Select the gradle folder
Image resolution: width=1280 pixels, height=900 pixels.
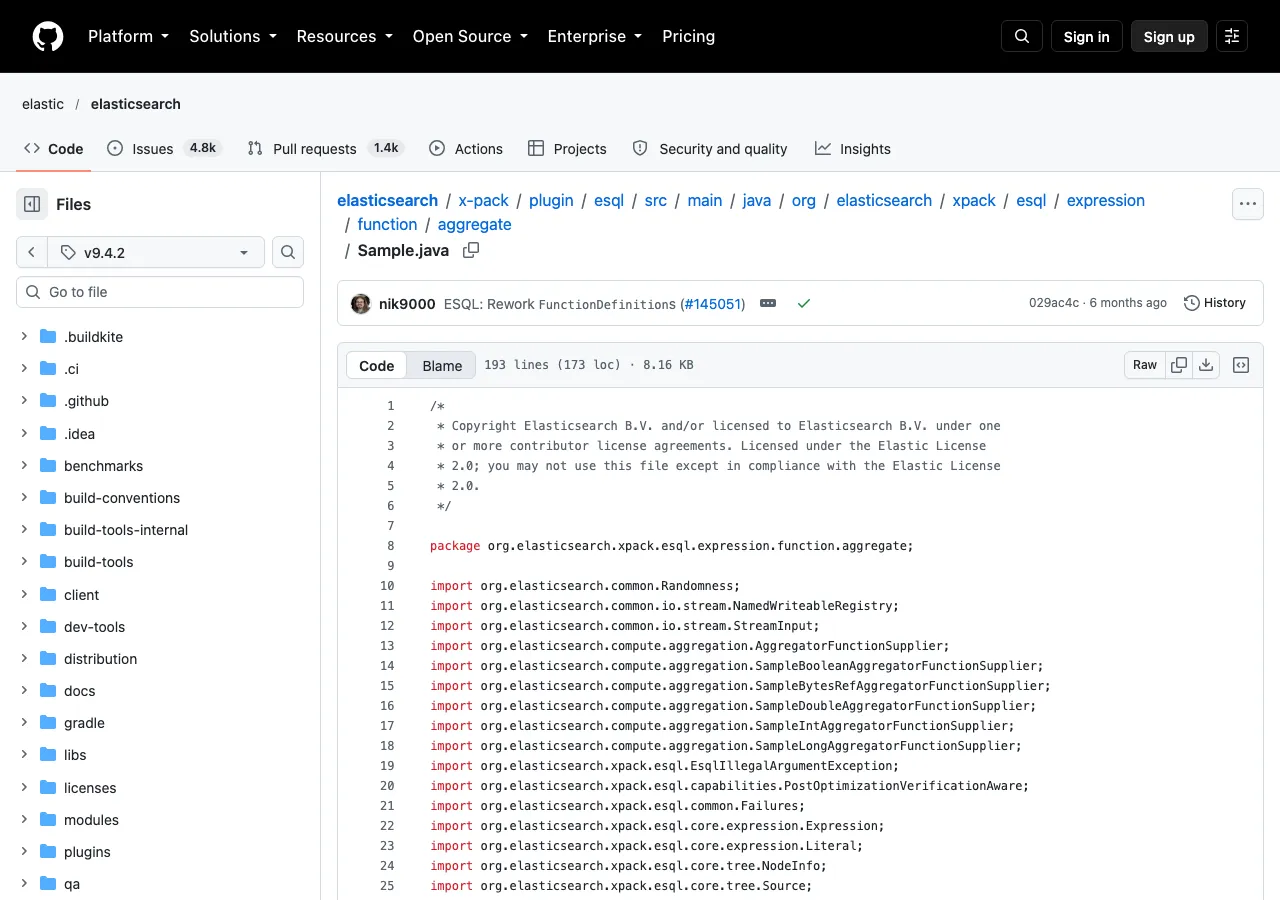pos(84,722)
